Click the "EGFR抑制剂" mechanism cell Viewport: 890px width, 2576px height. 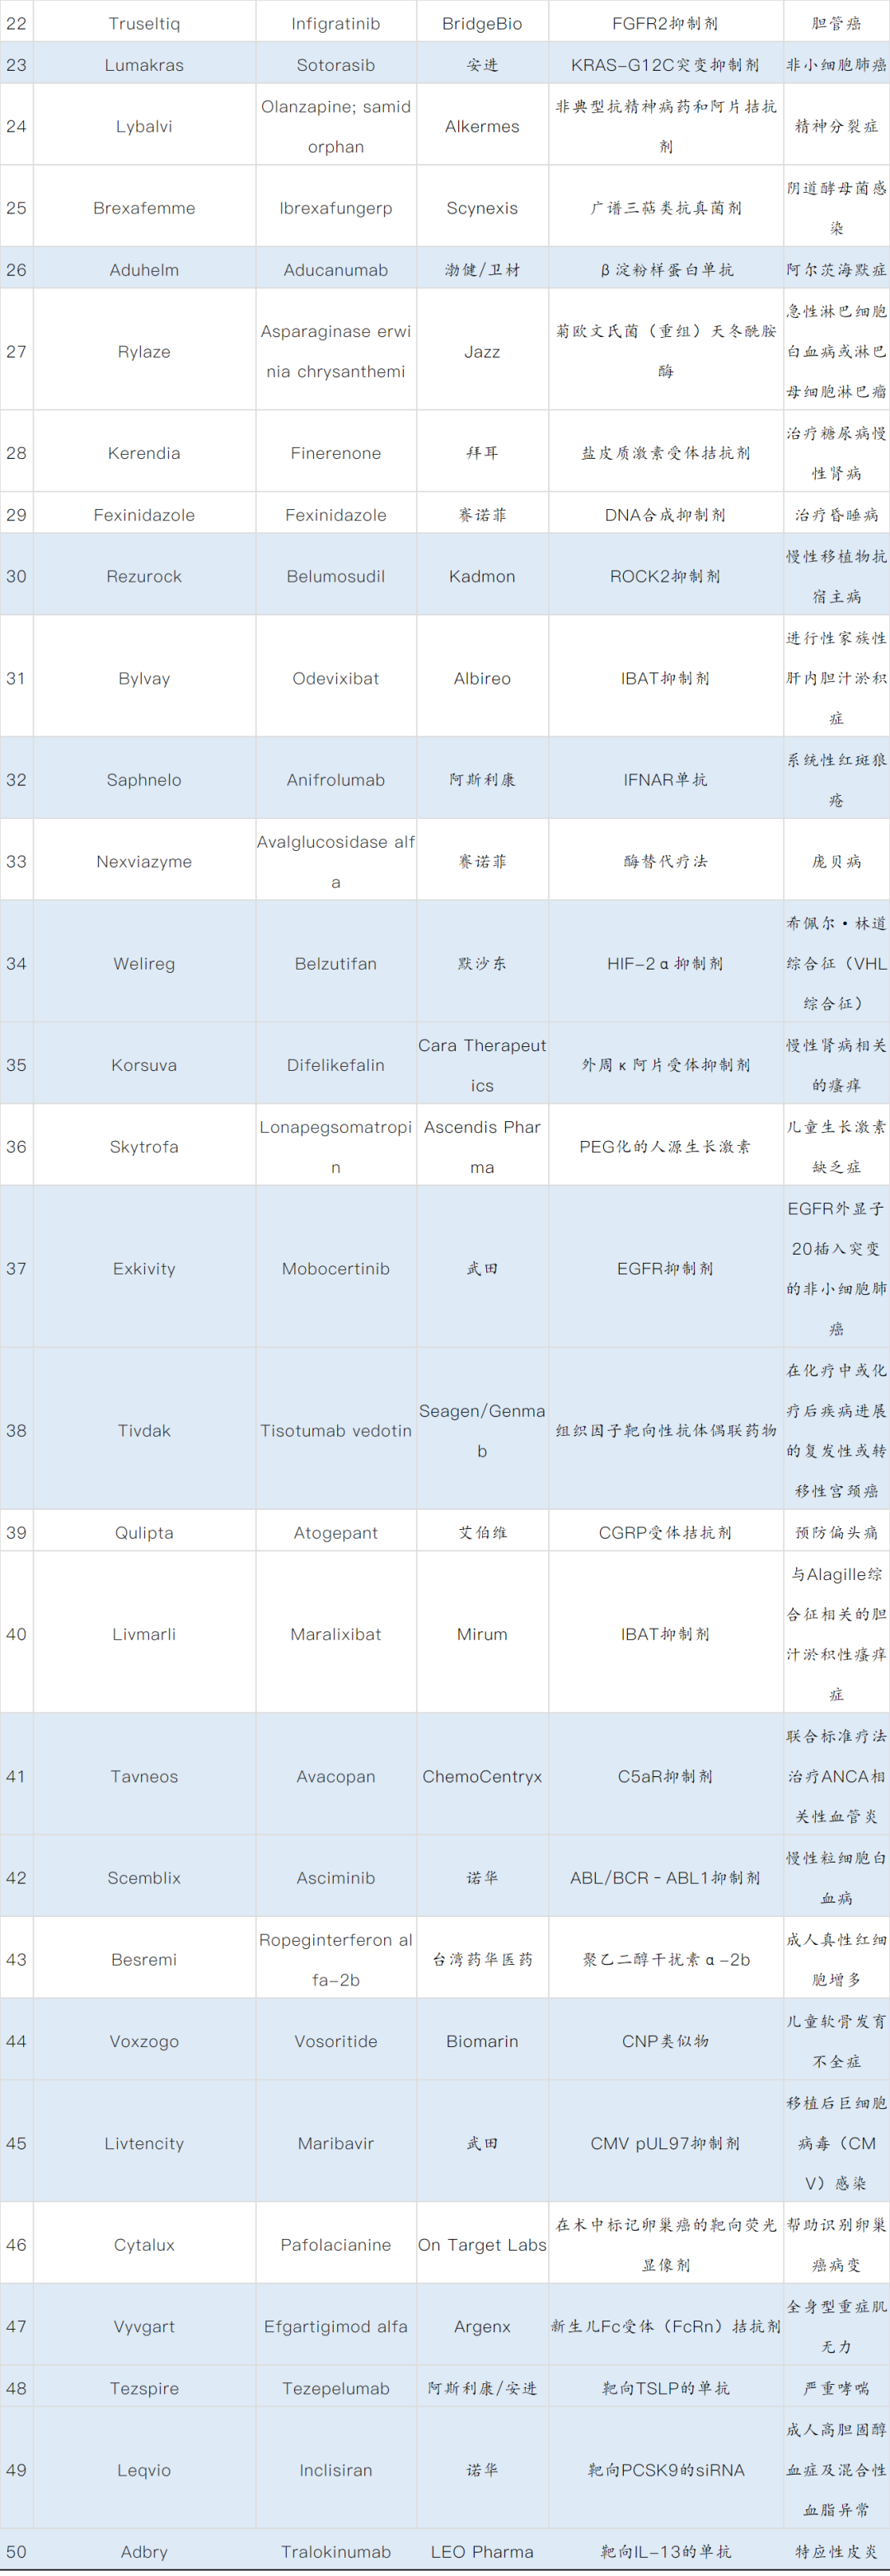pyautogui.click(x=665, y=1268)
